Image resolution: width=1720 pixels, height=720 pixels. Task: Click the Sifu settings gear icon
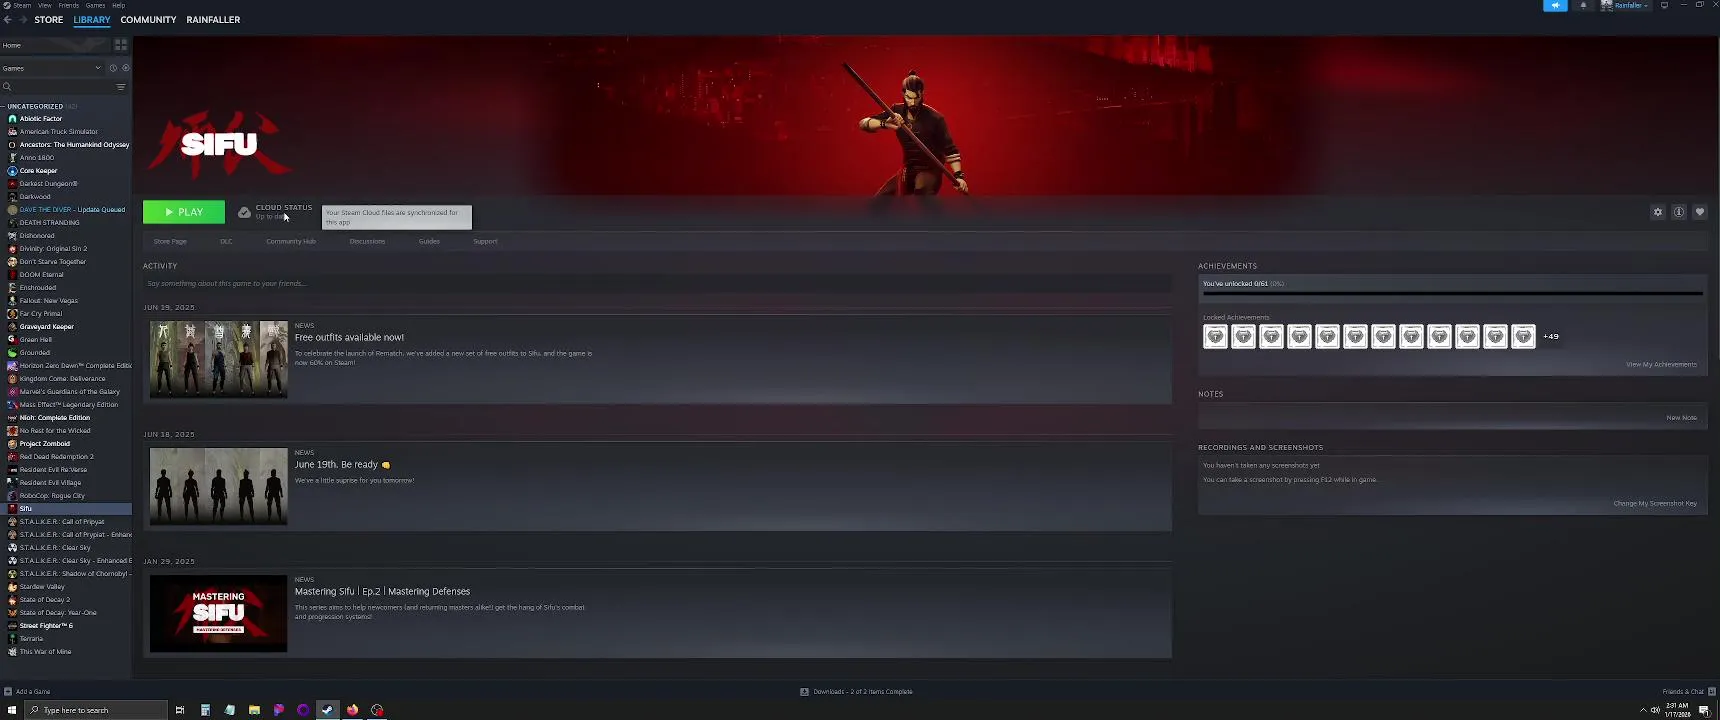1658,212
